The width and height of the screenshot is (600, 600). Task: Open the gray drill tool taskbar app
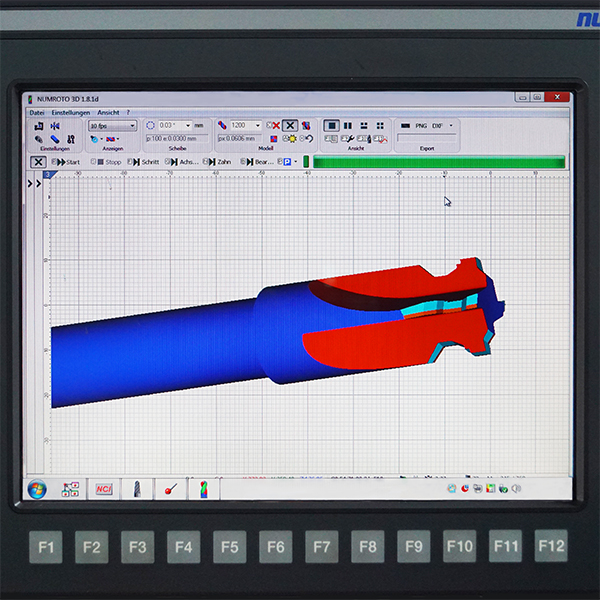tap(137, 489)
